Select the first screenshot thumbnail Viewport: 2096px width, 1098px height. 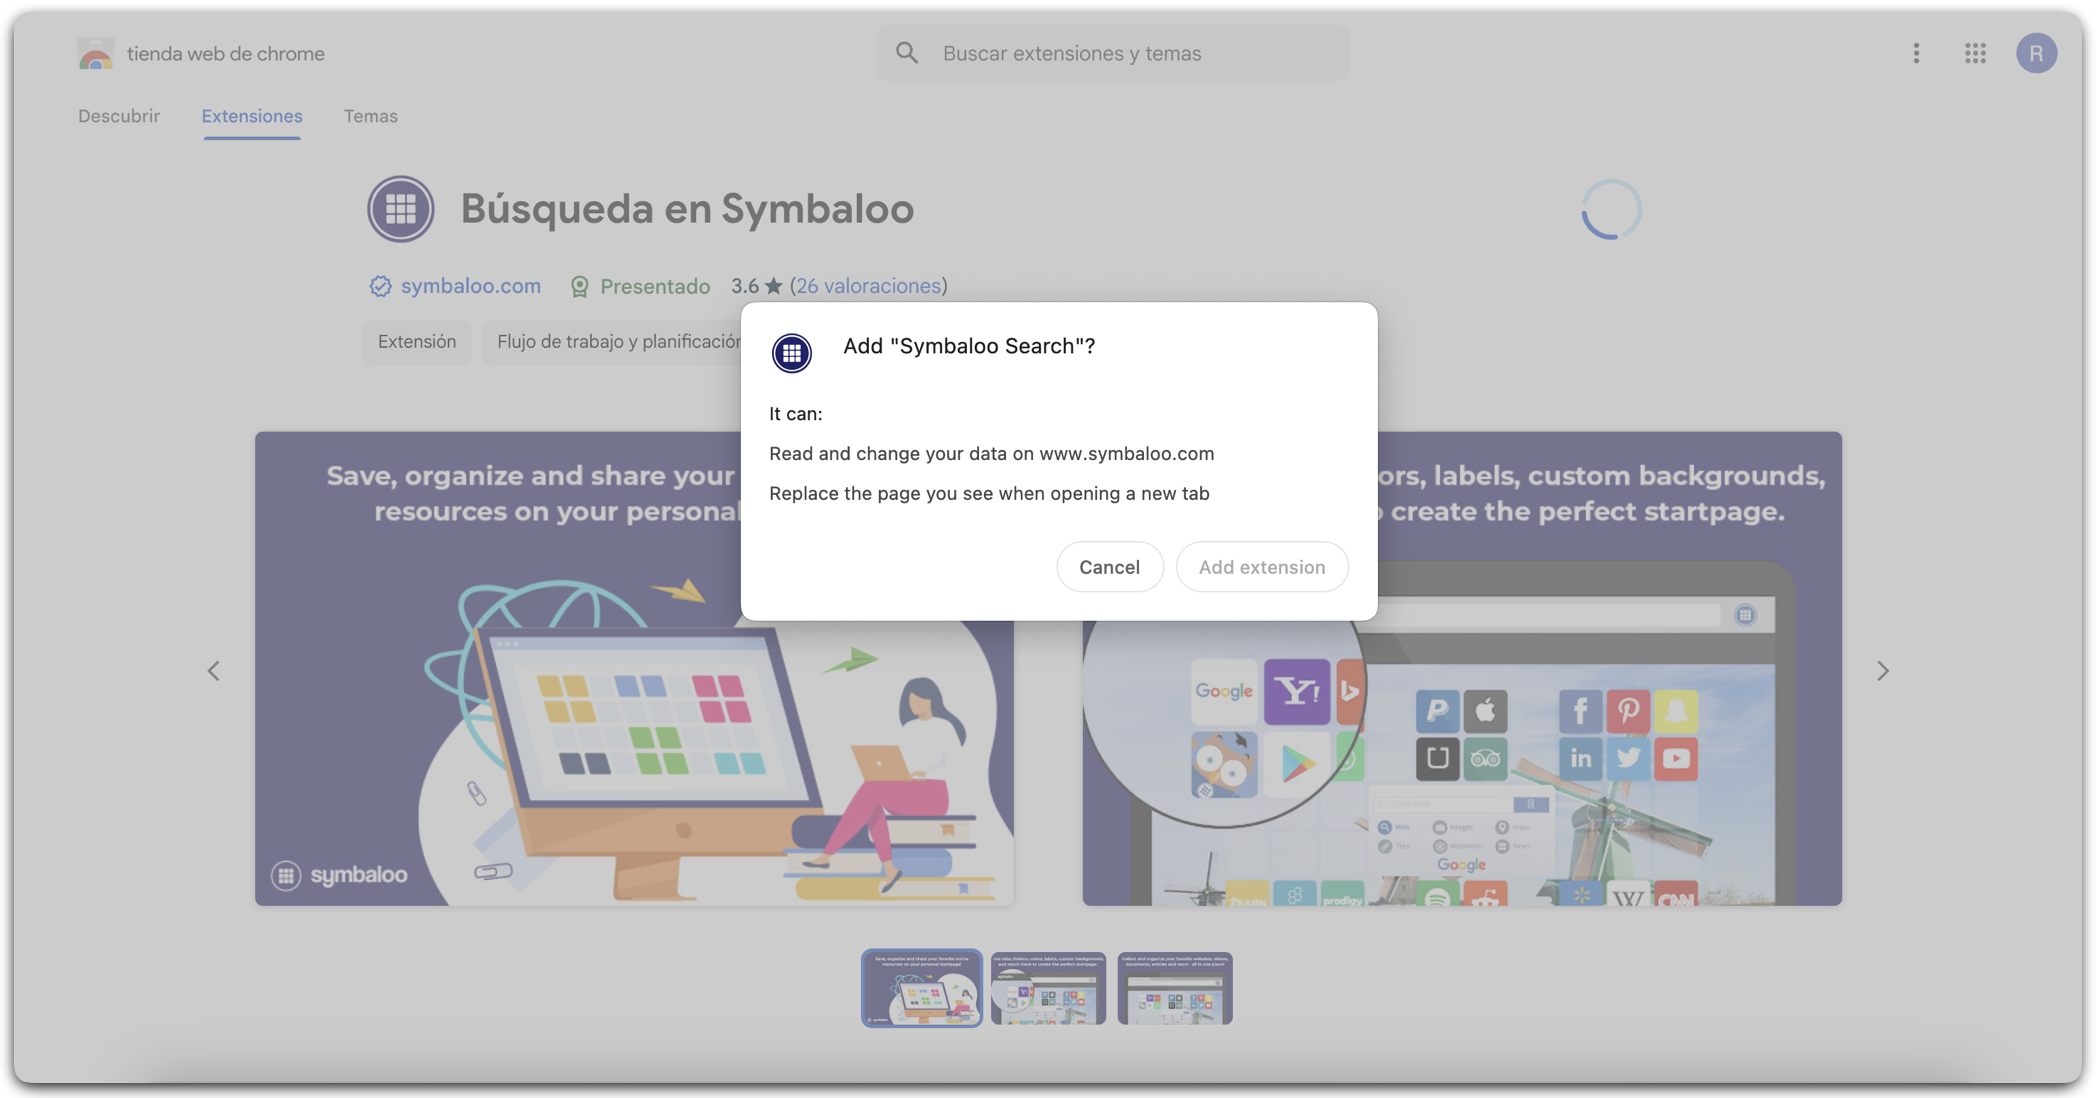[x=921, y=988]
